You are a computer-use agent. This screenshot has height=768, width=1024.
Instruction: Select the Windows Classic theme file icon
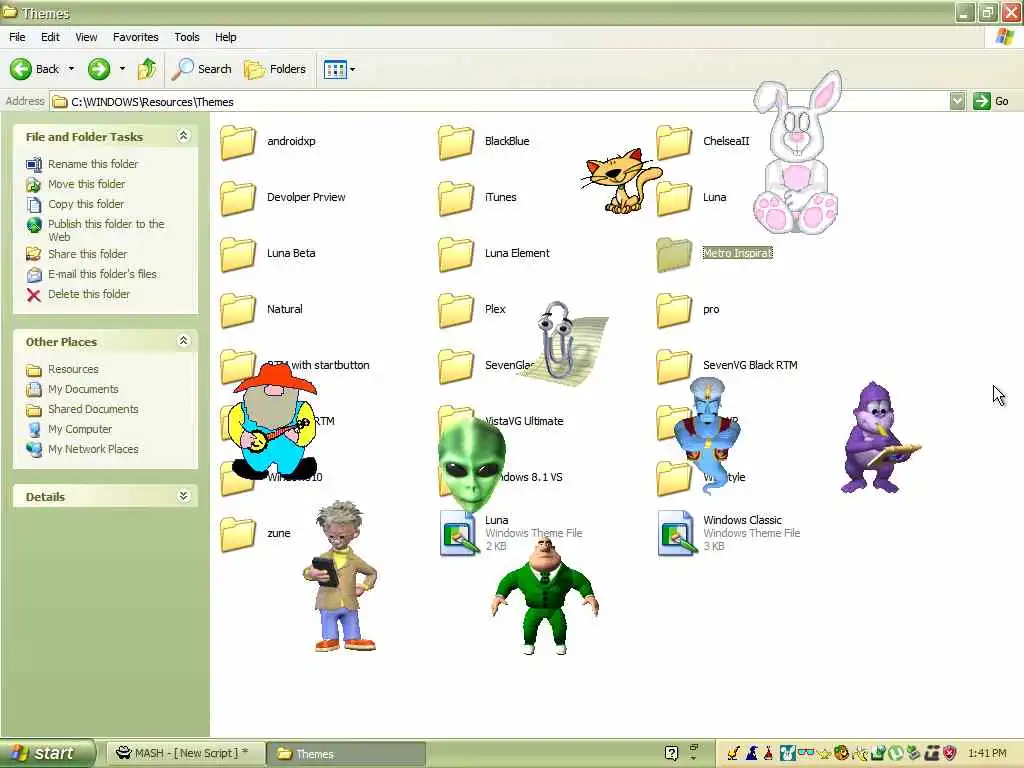[x=676, y=533]
